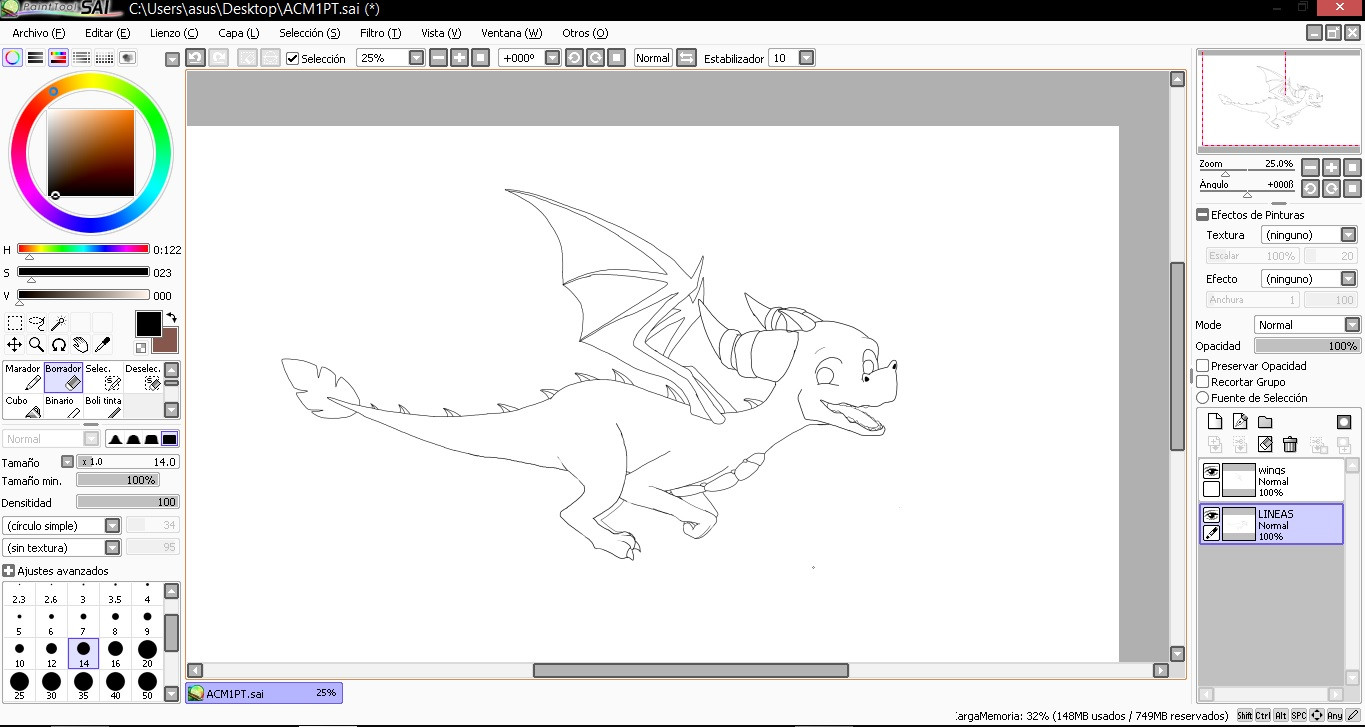Enable Preservar Opacidad
Viewport: 1365px width, 727px height.
point(1203,366)
